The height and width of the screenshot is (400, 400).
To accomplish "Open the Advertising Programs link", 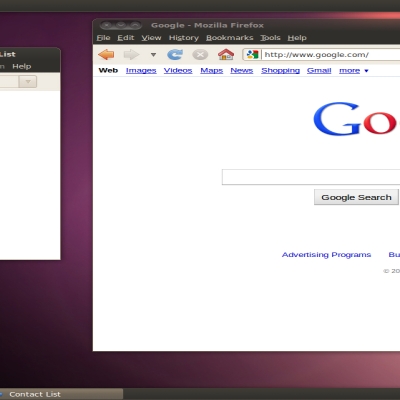I will point(326,255).
